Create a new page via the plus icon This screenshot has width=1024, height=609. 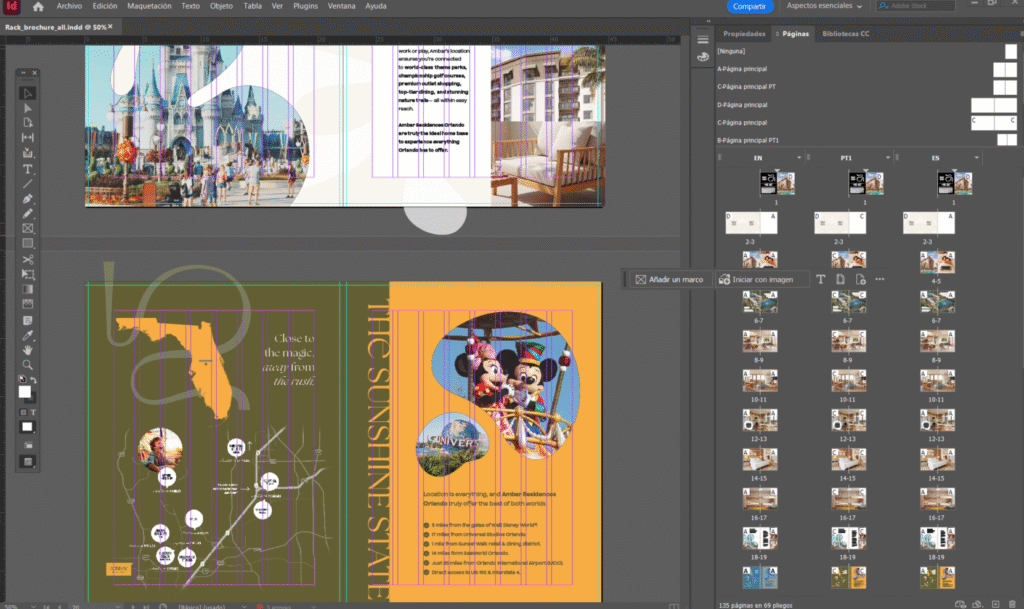coord(996,603)
